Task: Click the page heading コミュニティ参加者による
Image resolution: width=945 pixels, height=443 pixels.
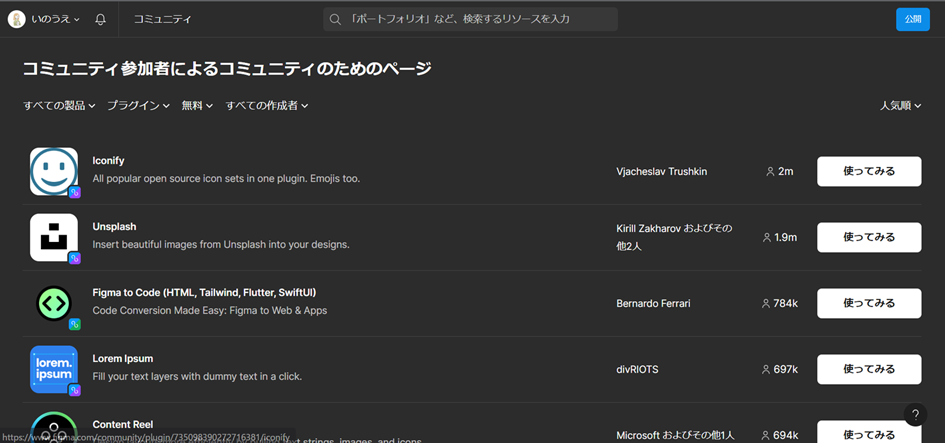Action: coord(227,69)
